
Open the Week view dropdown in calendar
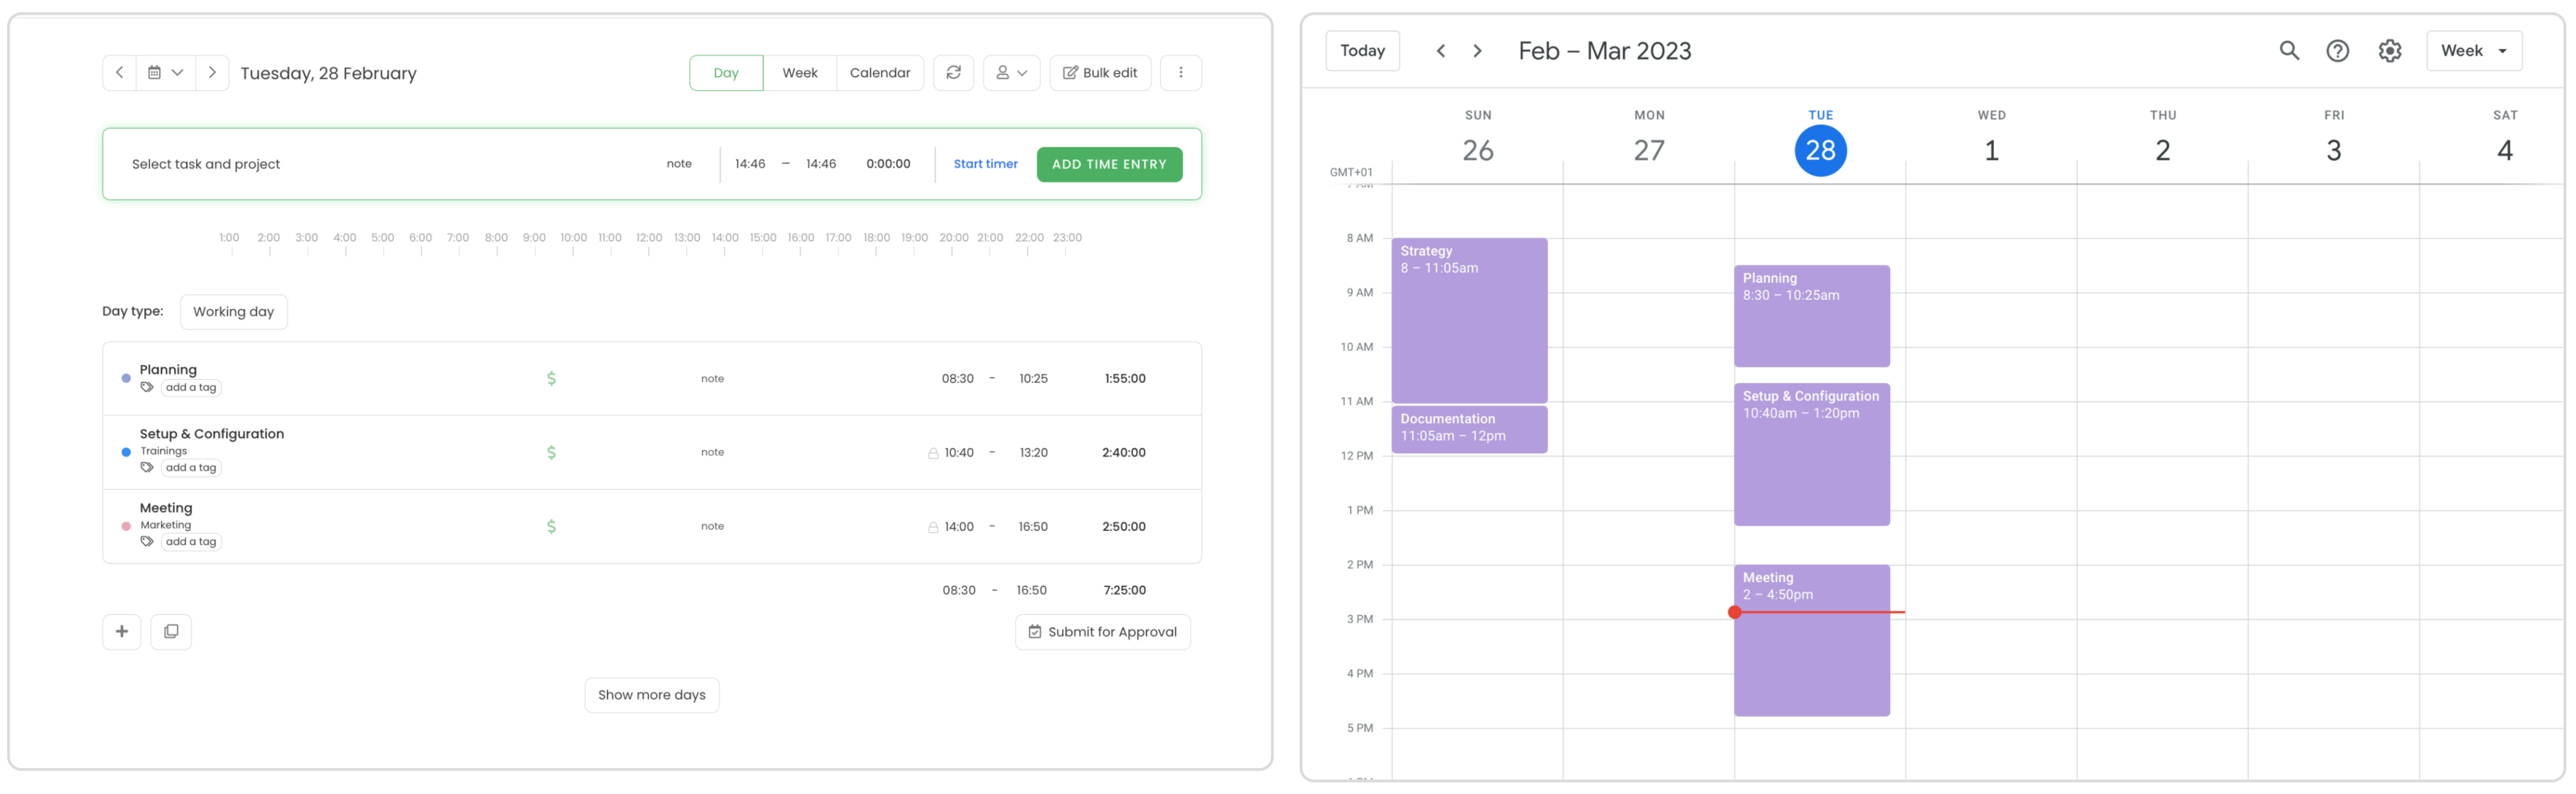coord(2473,51)
